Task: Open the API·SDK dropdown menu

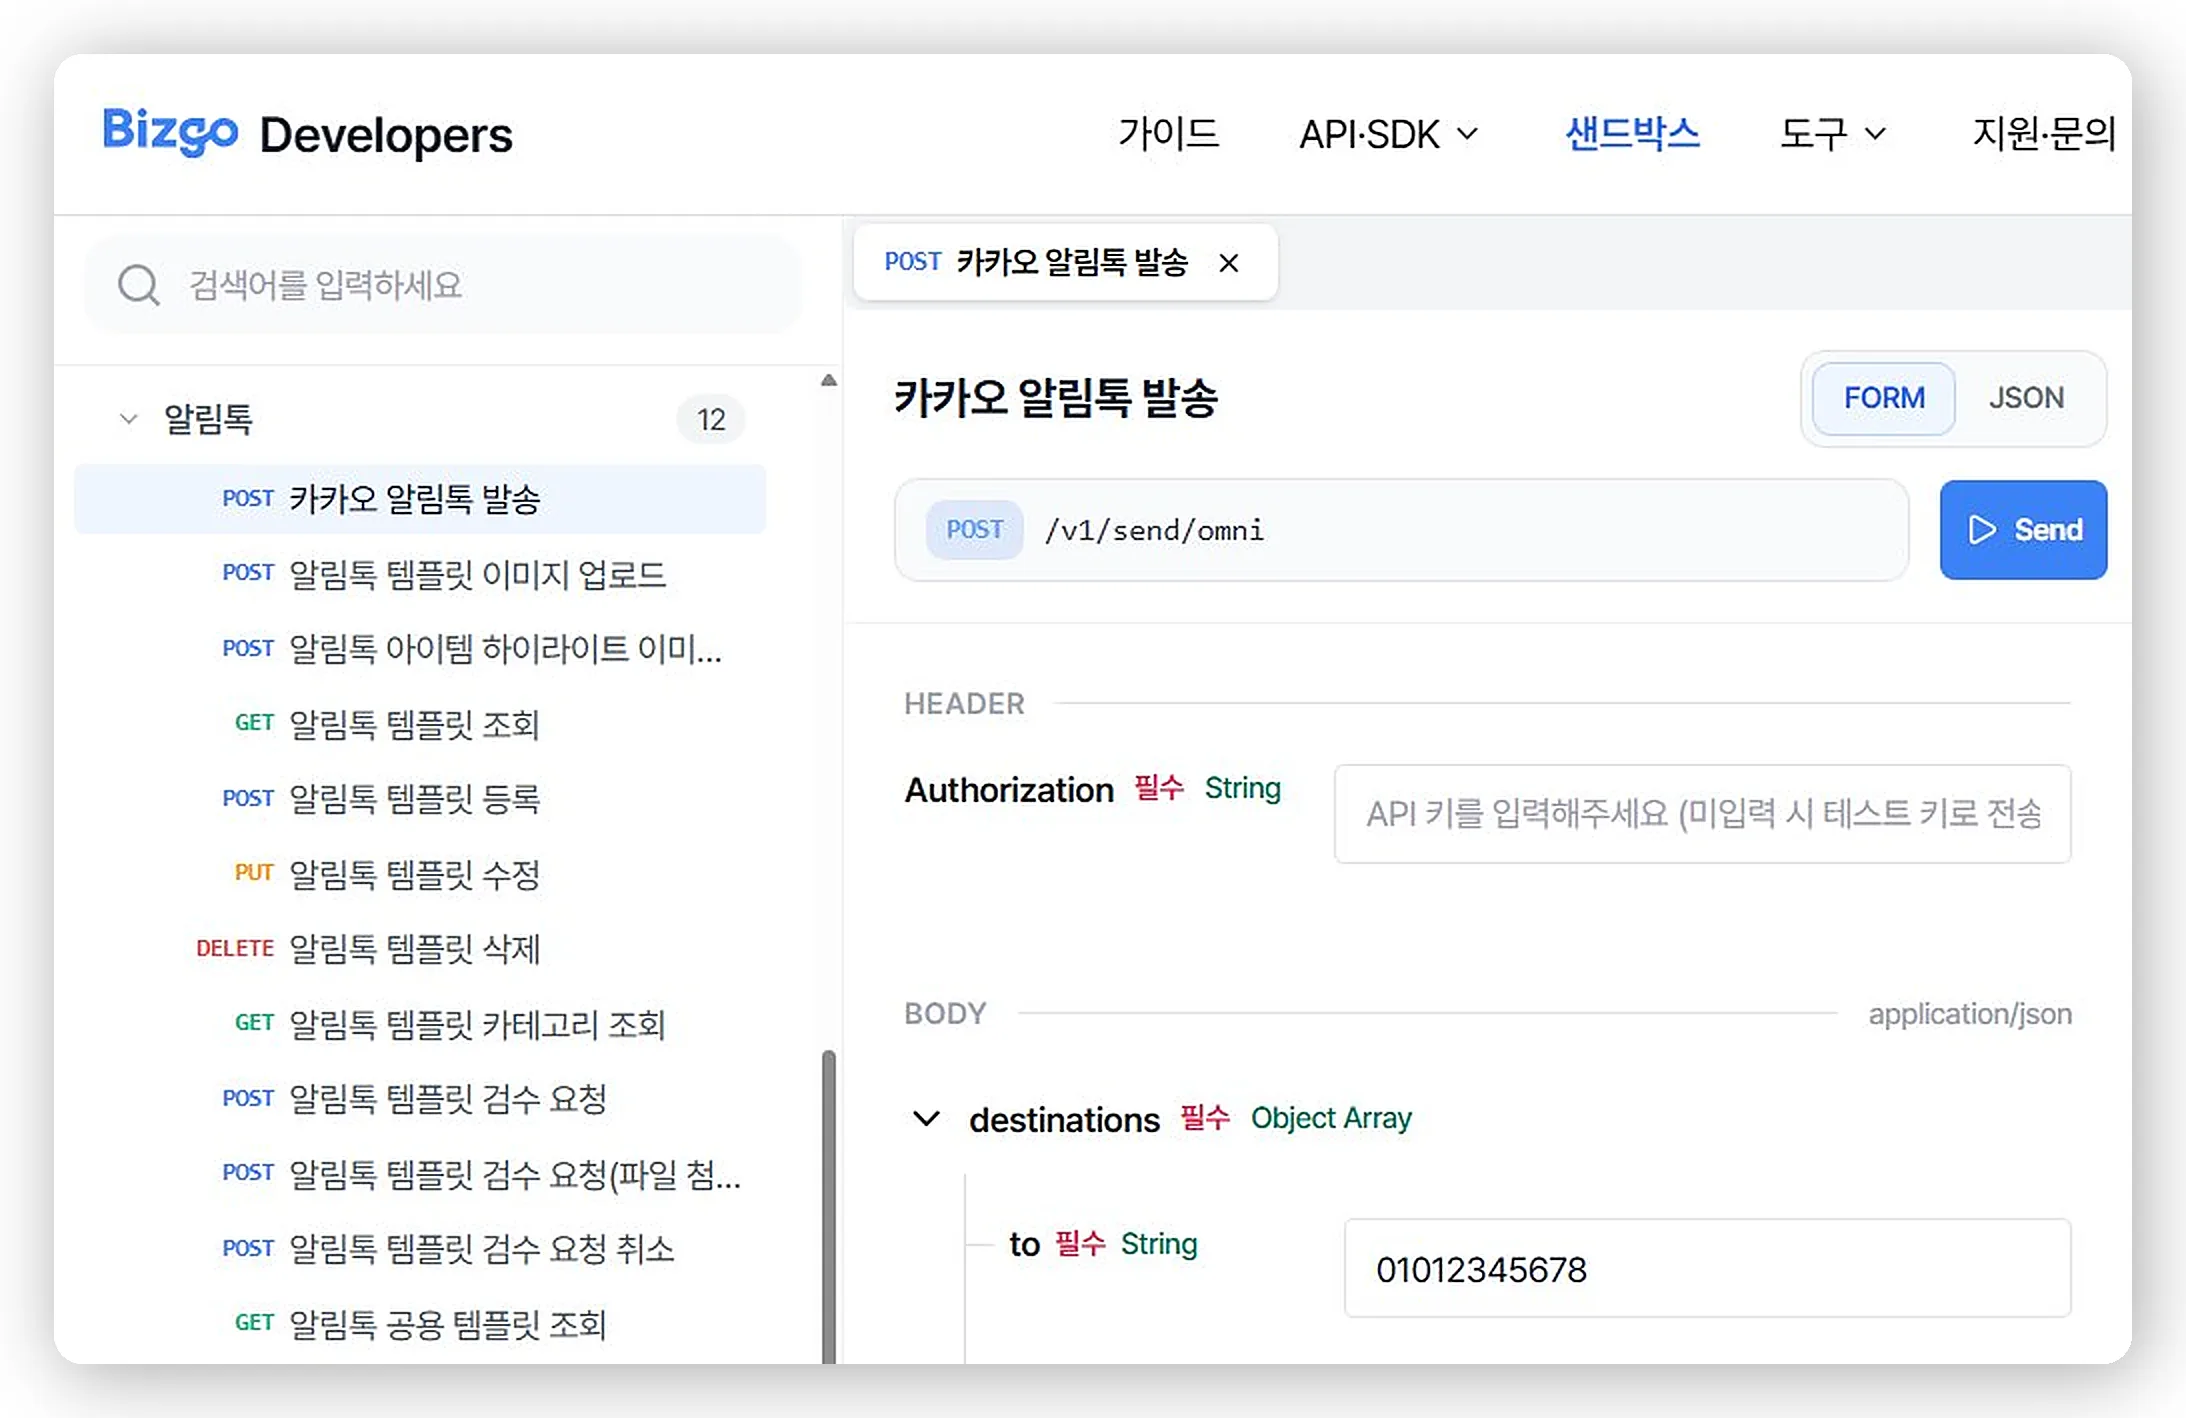Action: pyautogui.click(x=1388, y=134)
